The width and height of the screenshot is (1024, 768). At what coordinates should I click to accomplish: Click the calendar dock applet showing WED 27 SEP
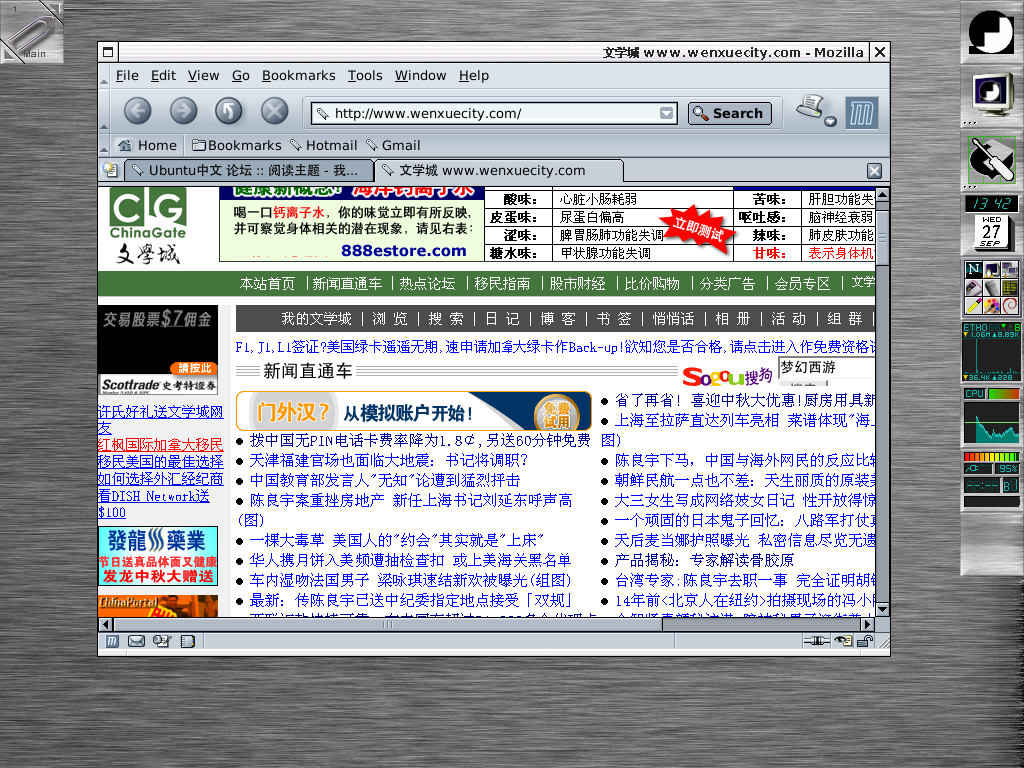click(x=991, y=233)
